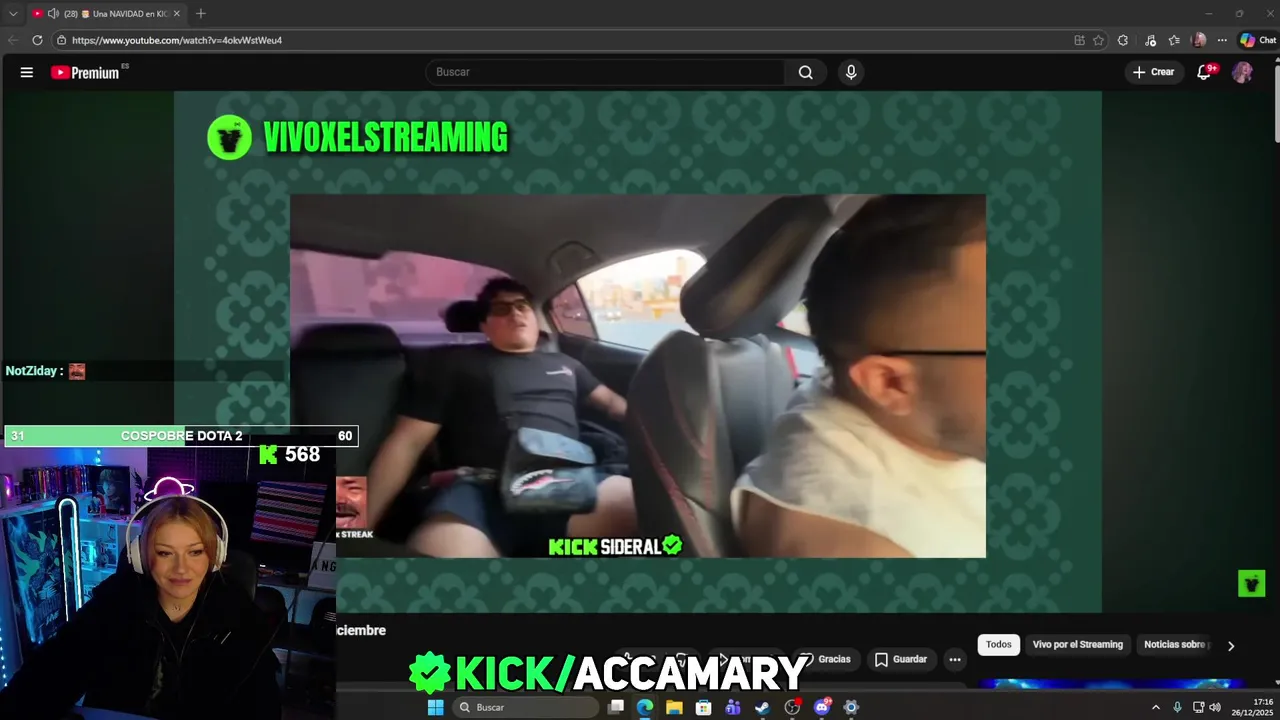Viewport: 1280px width, 720px height.
Task: Open the favorites list icon
Action: click(x=1174, y=40)
